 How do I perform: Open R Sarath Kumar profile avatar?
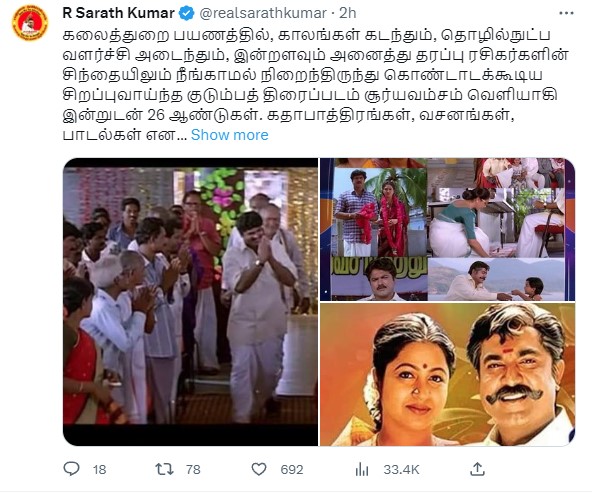click(30, 22)
